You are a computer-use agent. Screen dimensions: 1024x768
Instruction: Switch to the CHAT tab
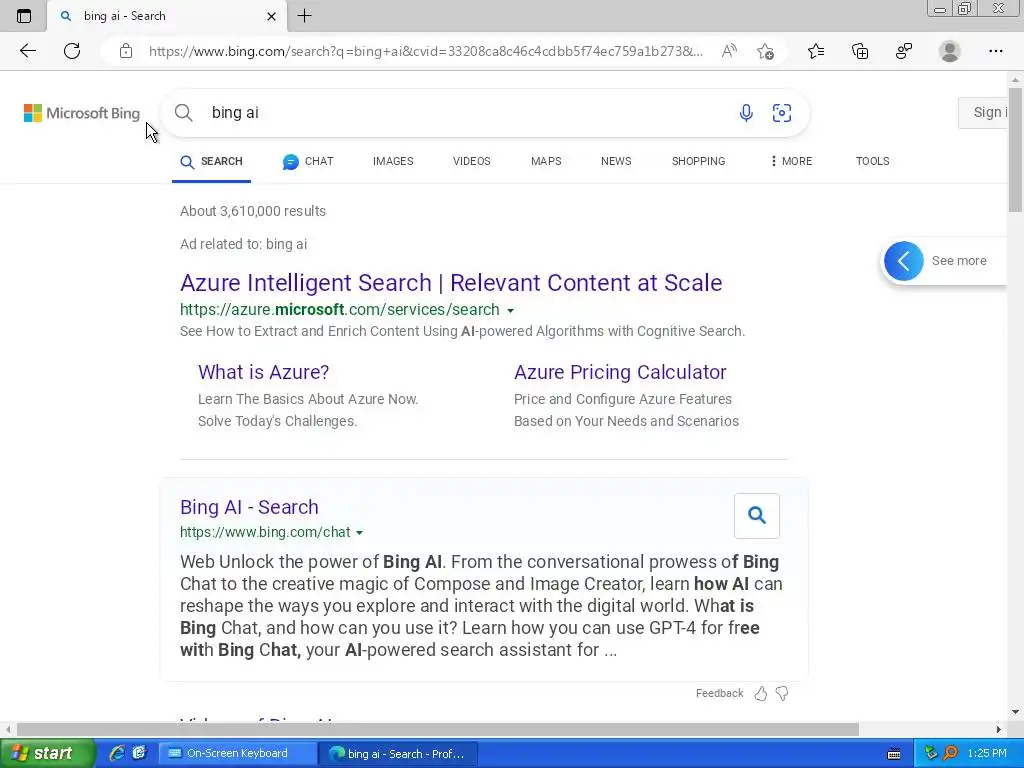pyautogui.click(x=308, y=161)
